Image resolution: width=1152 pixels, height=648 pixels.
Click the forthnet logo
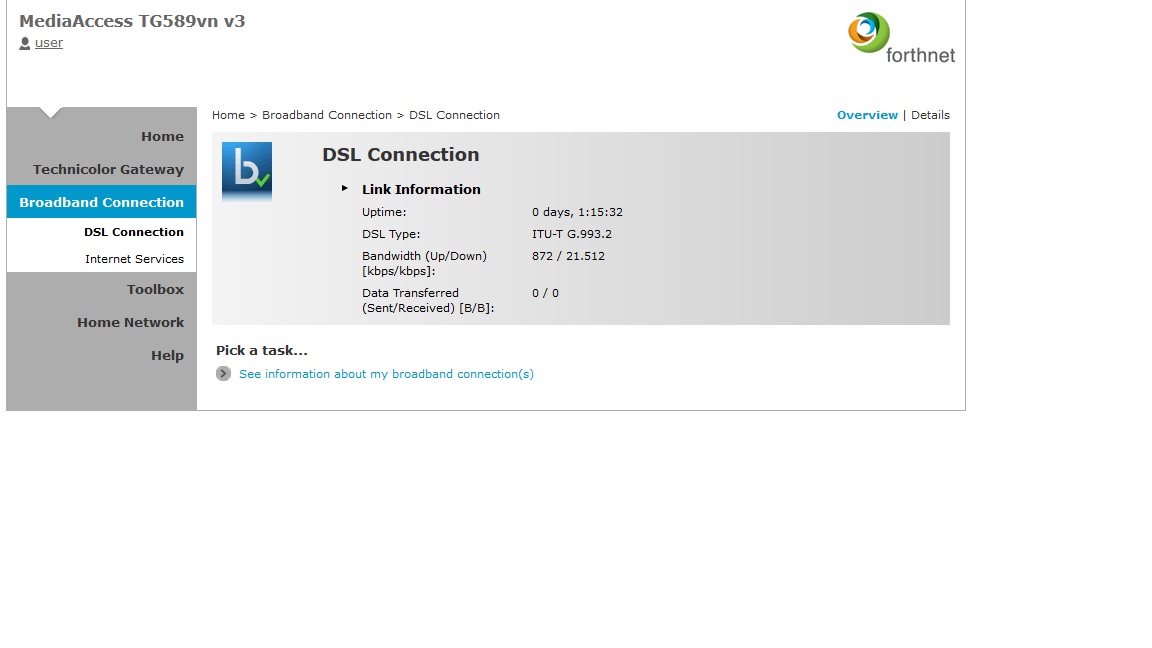[900, 38]
